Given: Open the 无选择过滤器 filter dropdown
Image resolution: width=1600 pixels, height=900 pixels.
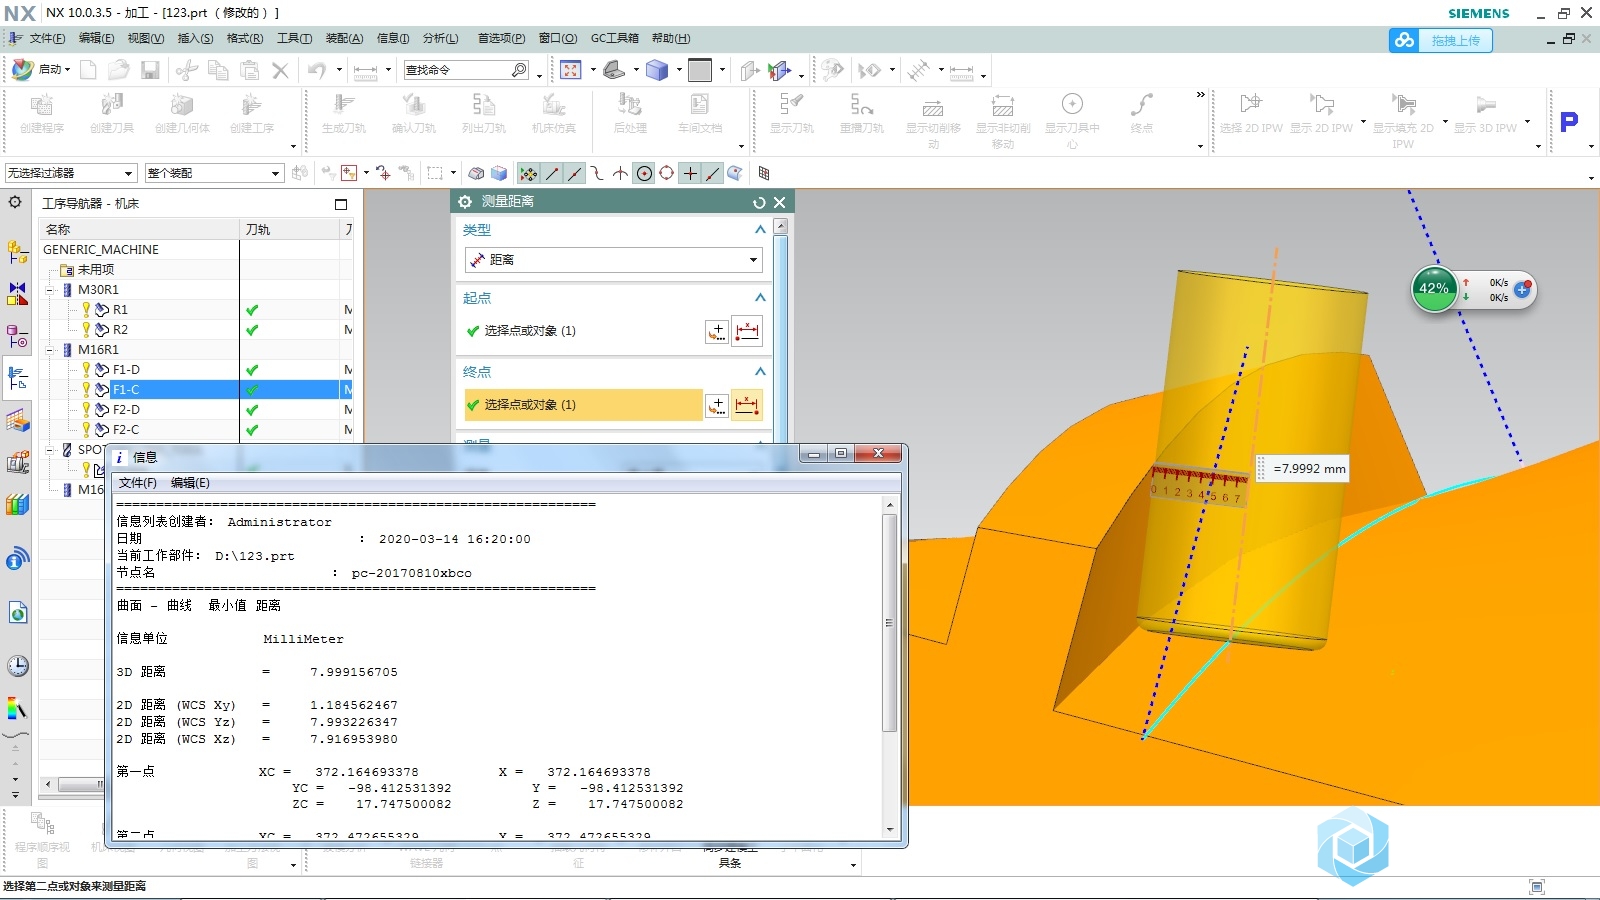Looking at the screenshot, I should [70, 173].
